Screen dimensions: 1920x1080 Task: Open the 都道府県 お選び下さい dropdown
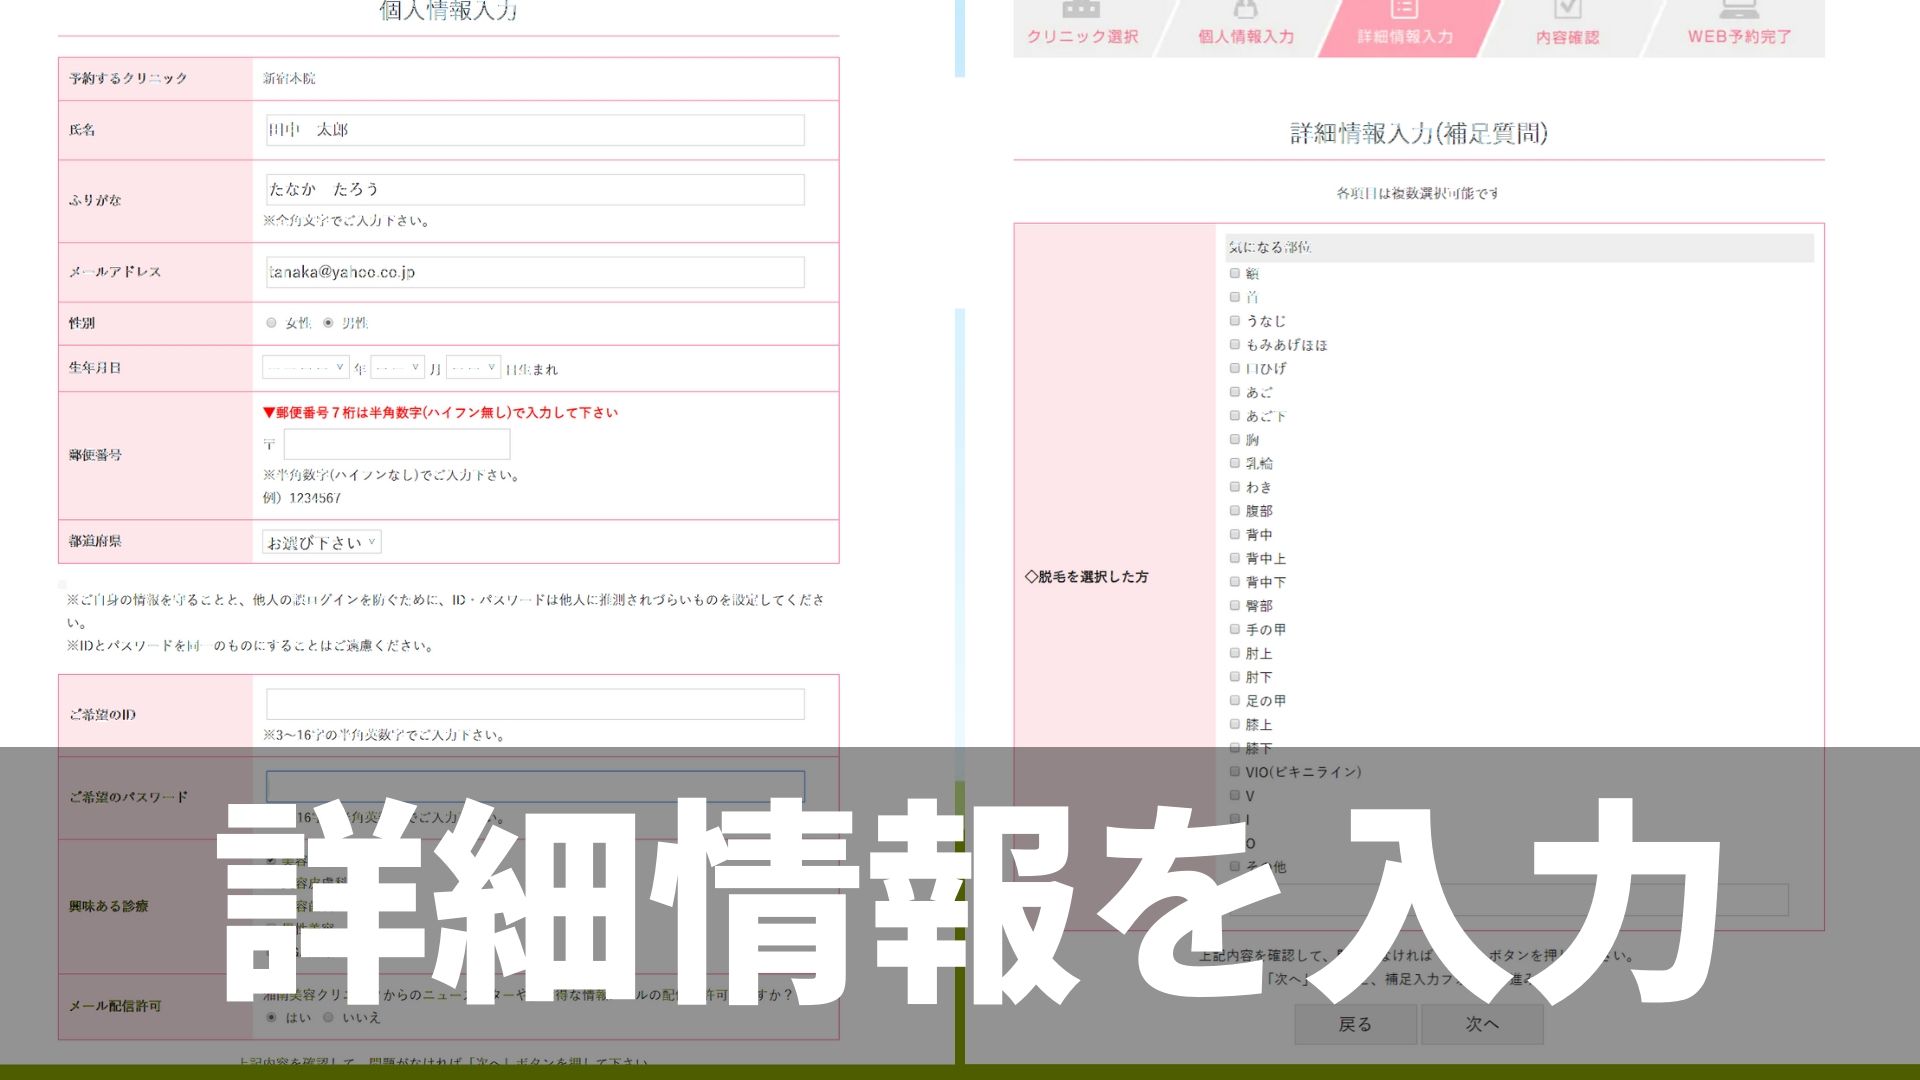(x=321, y=542)
